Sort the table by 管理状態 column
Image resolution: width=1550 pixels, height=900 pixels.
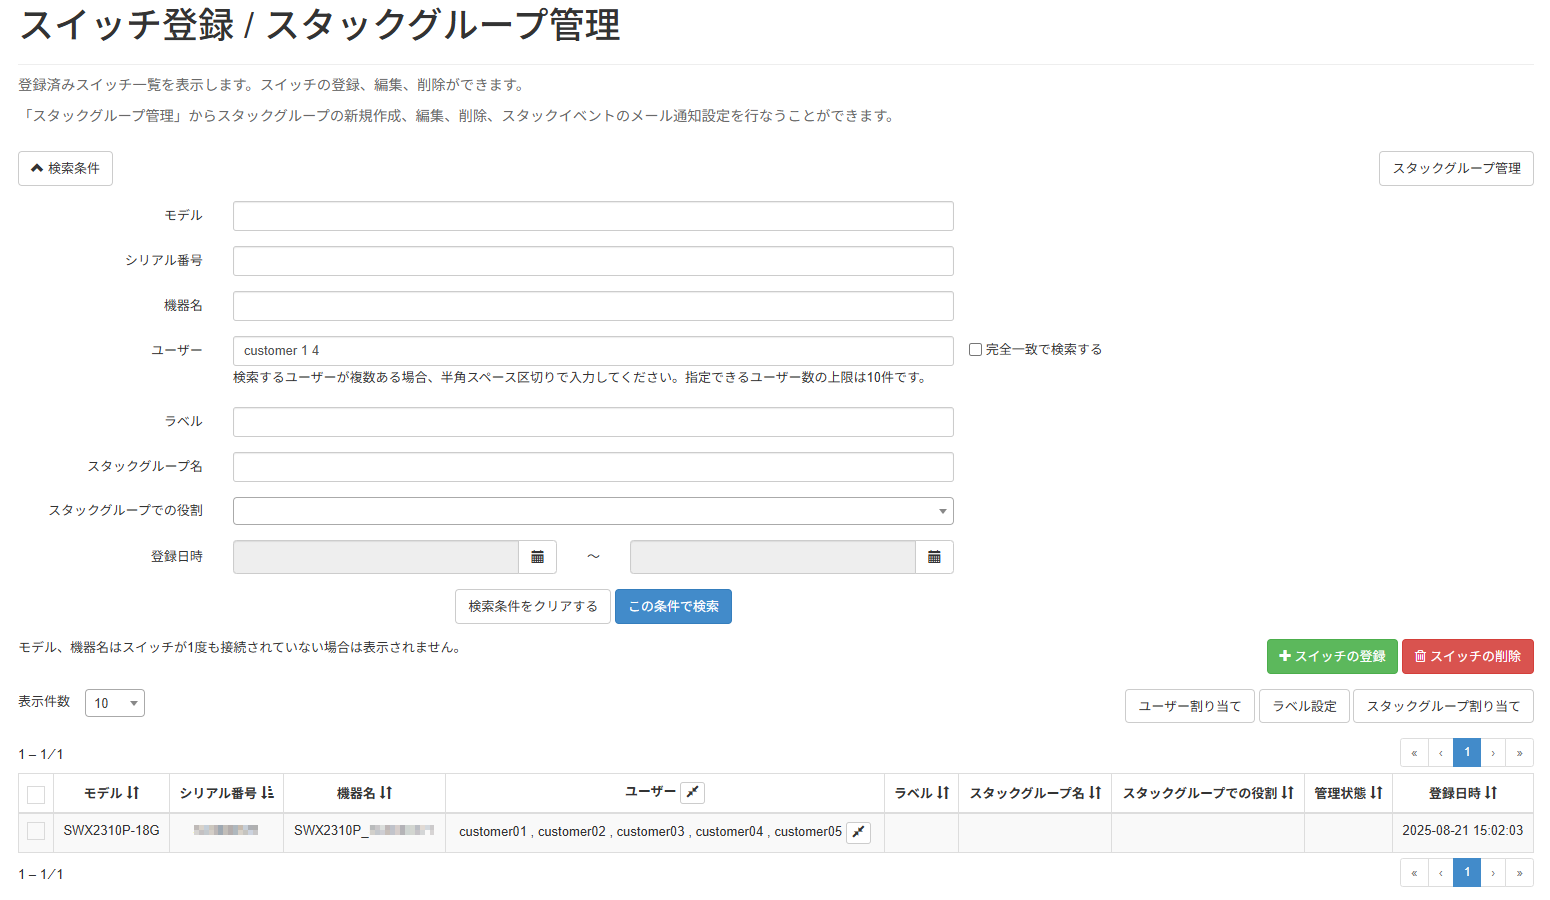tap(1377, 792)
